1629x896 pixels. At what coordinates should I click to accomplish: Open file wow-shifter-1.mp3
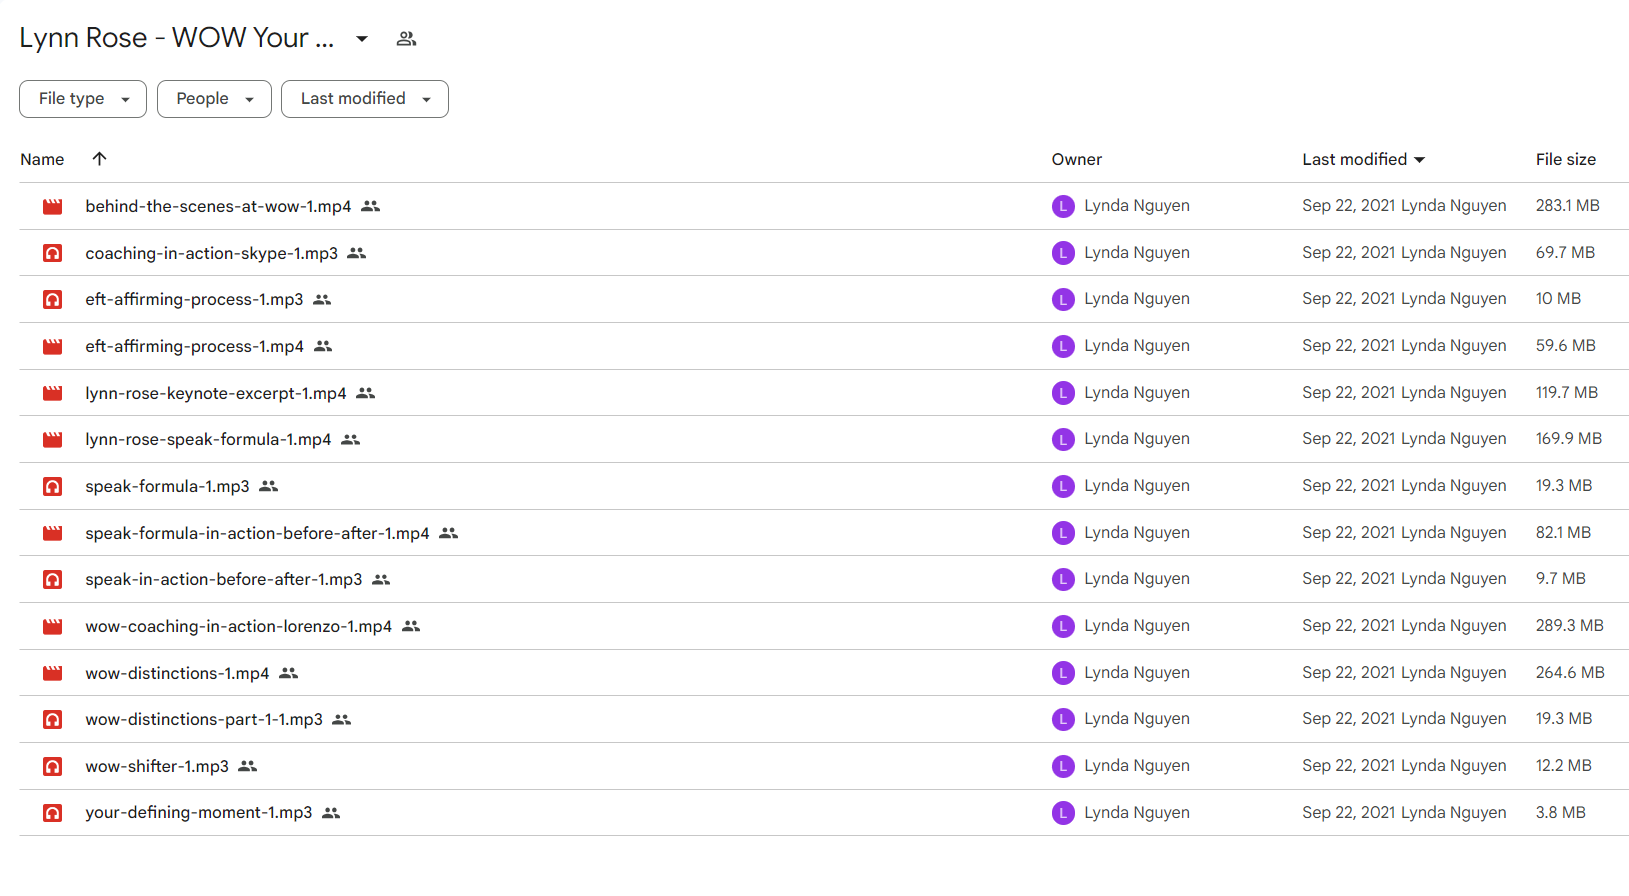(157, 766)
